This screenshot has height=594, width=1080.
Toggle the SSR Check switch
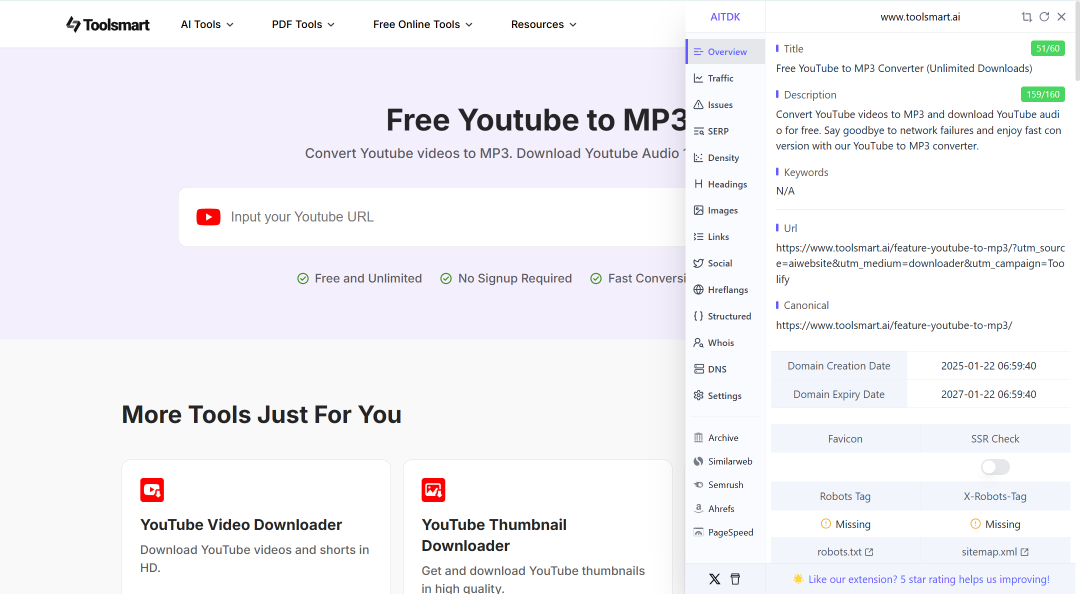[995, 467]
